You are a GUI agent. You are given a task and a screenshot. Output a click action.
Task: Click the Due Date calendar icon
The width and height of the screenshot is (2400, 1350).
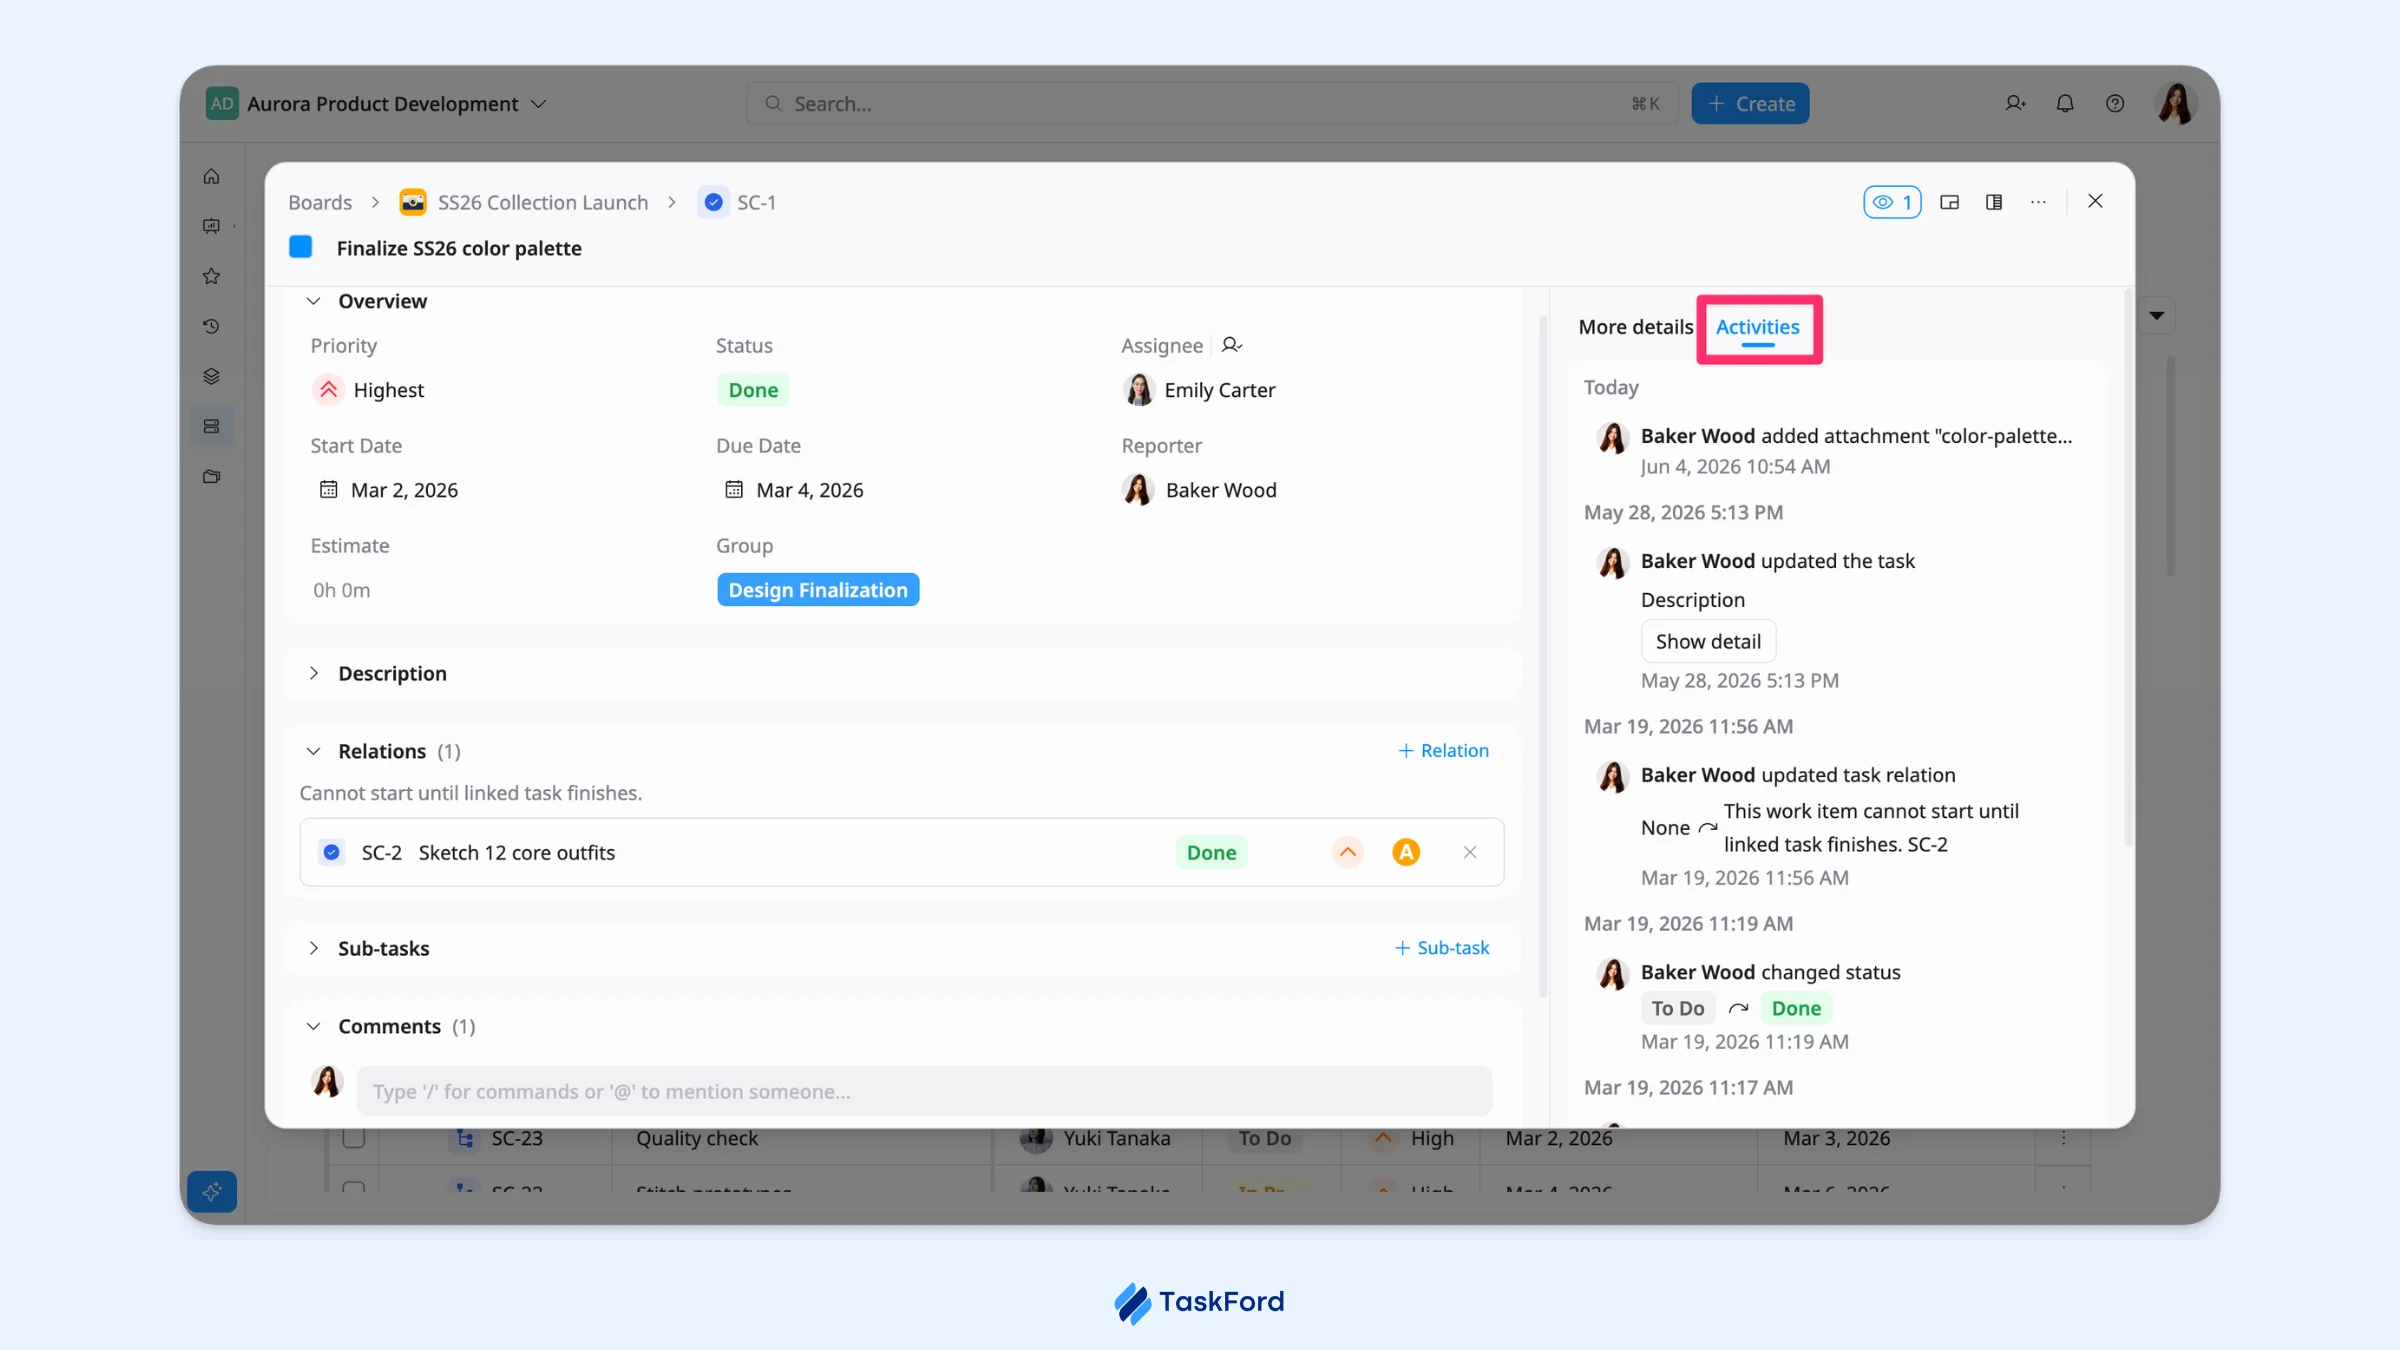coord(734,489)
